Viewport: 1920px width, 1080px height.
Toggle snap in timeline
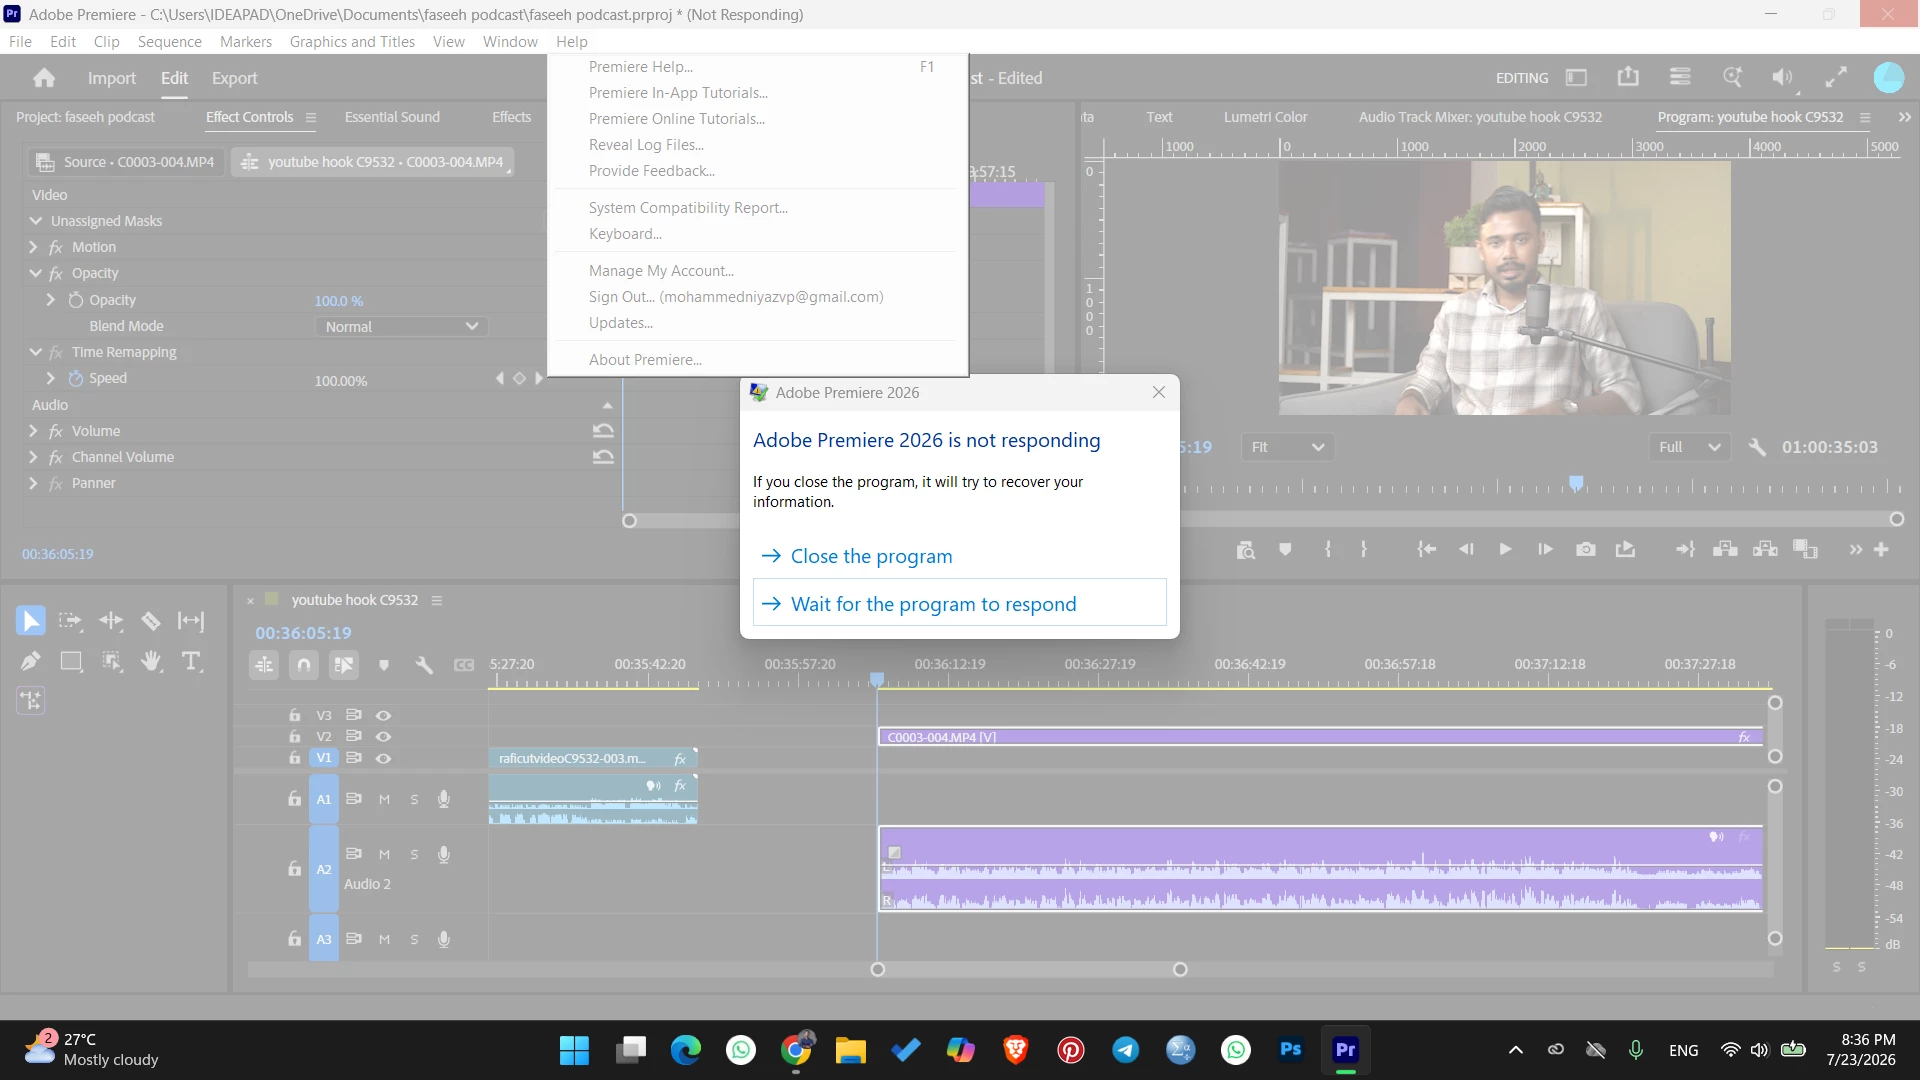(304, 665)
